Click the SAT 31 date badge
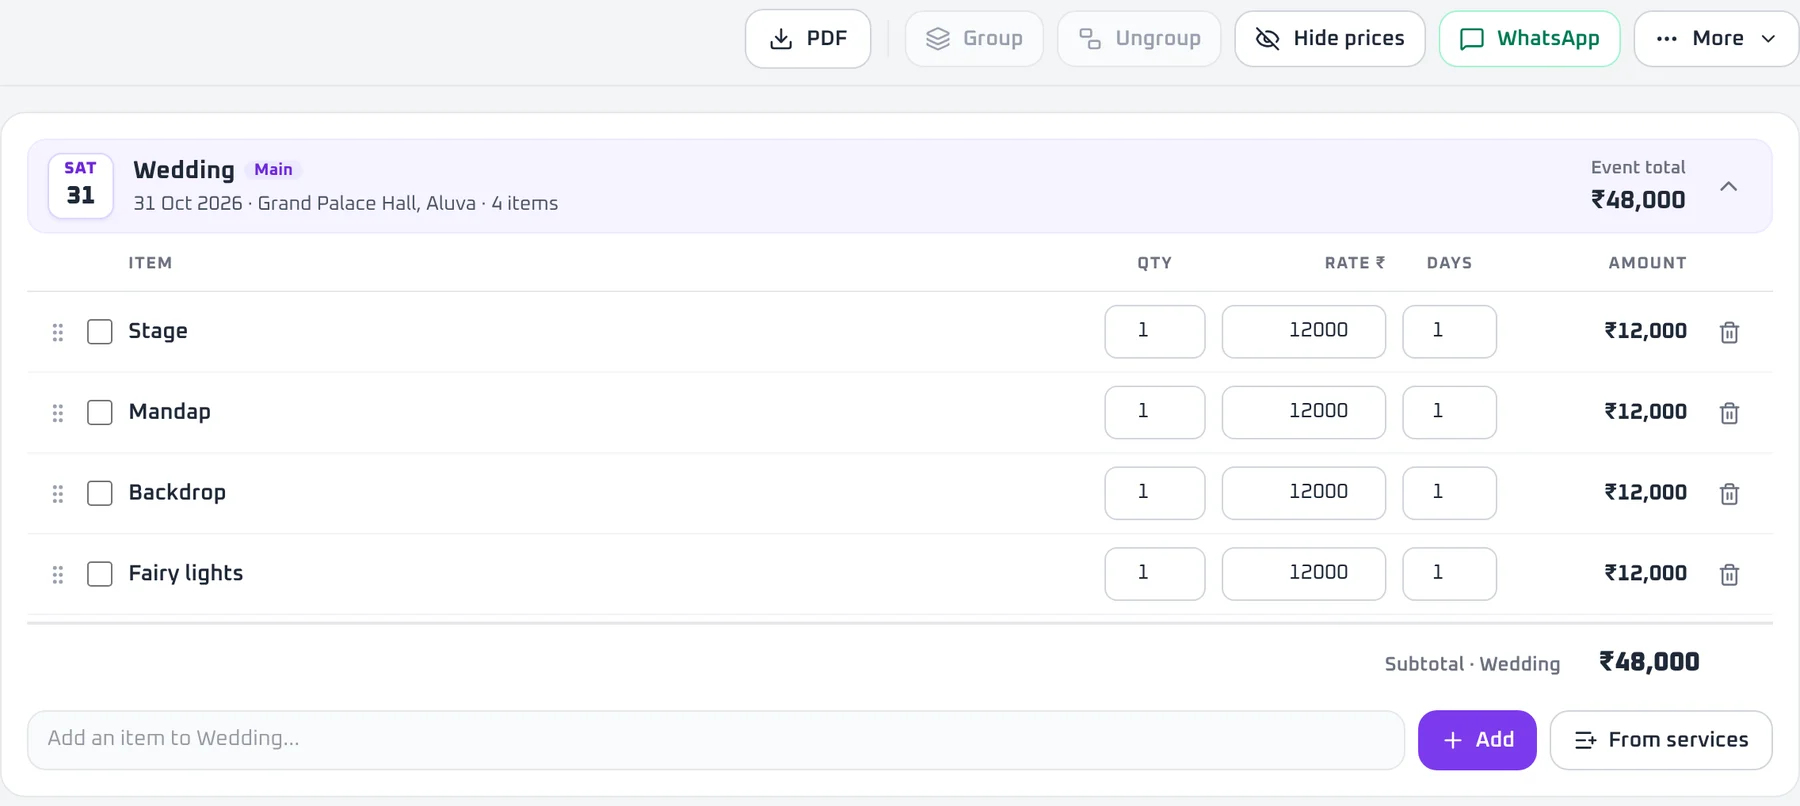The height and width of the screenshot is (806, 1800). pyautogui.click(x=81, y=186)
